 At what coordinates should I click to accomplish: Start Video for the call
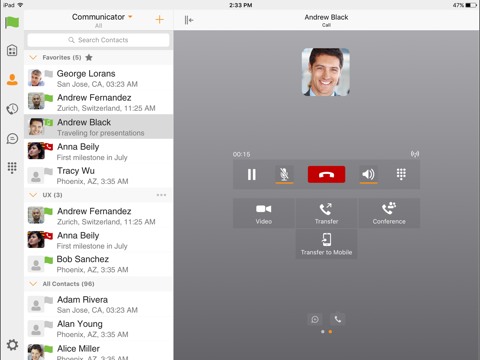point(264,213)
